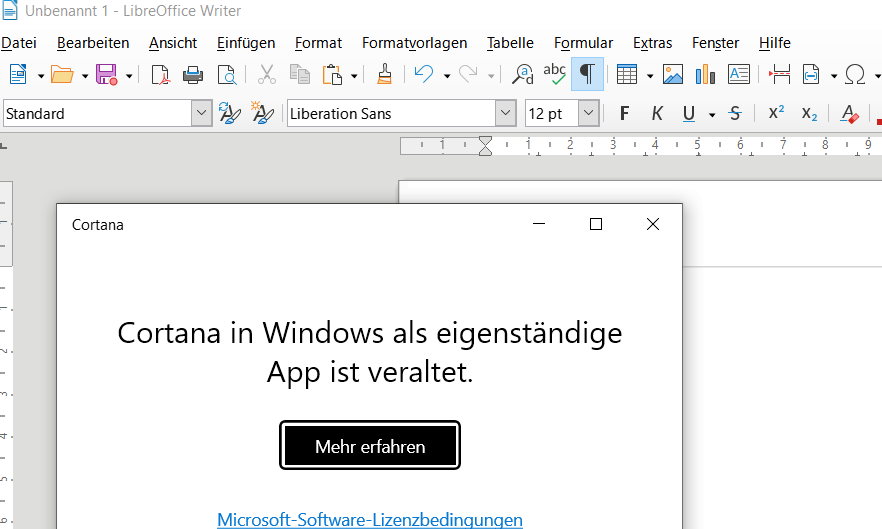Click the ruler indent marker

pyautogui.click(x=485, y=145)
